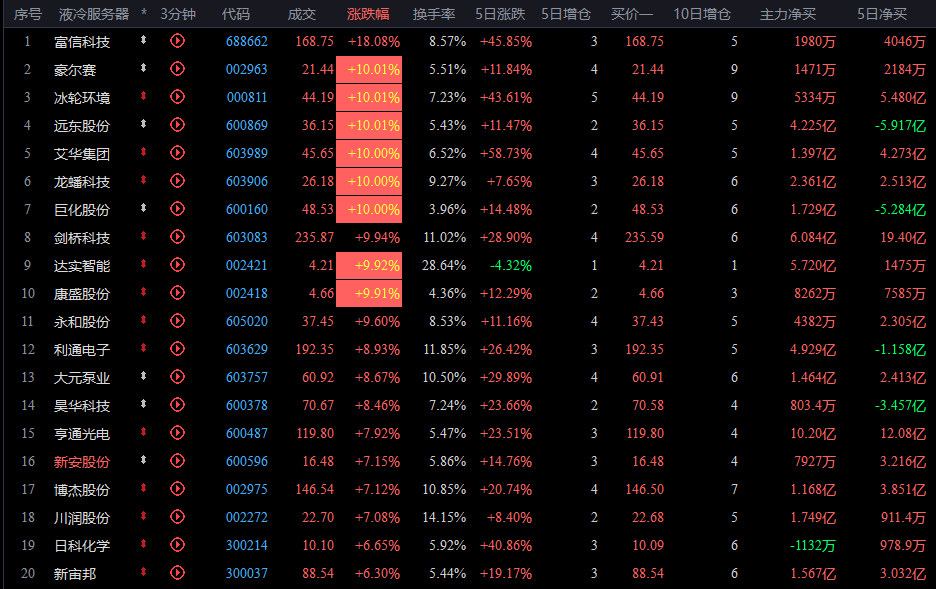Open stock code 002963
Screen dimensions: 936x589
(247, 70)
